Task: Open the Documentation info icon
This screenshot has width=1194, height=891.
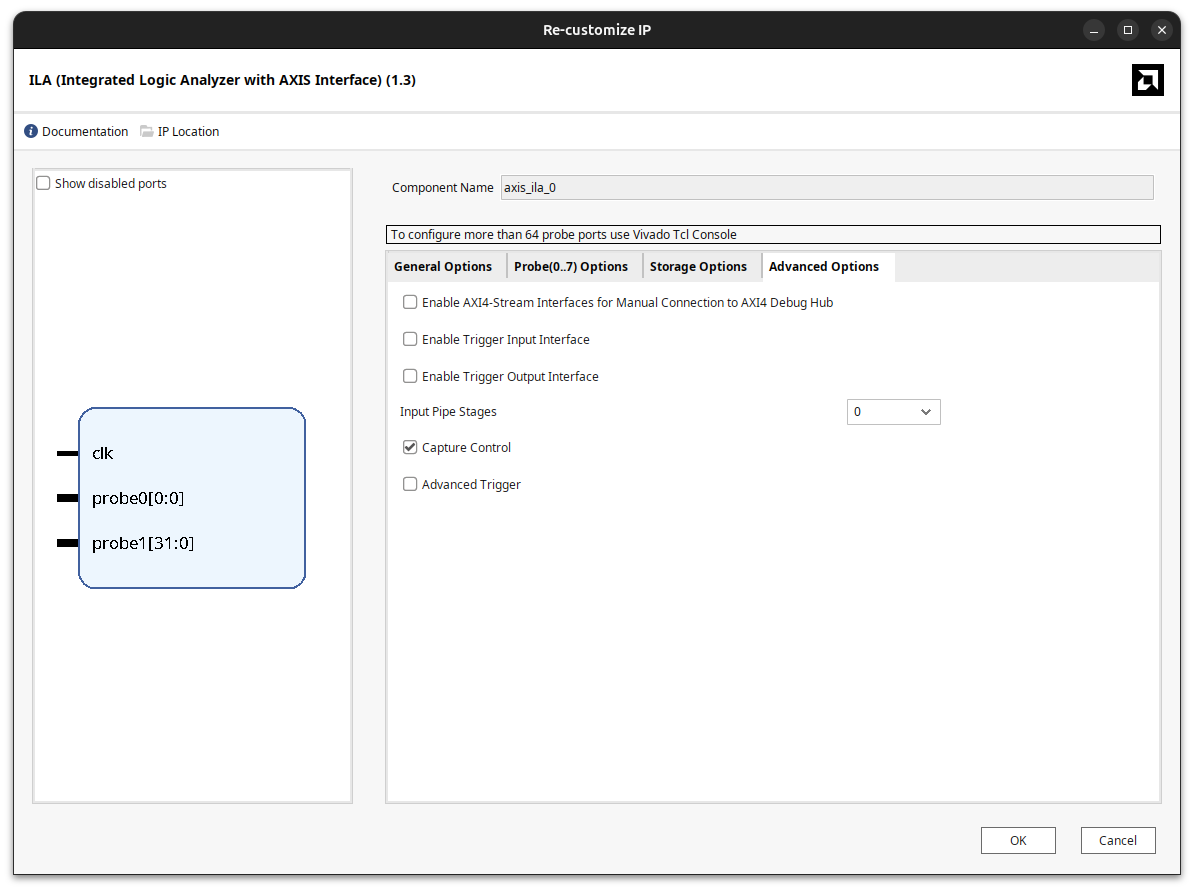Action: pos(31,131)
